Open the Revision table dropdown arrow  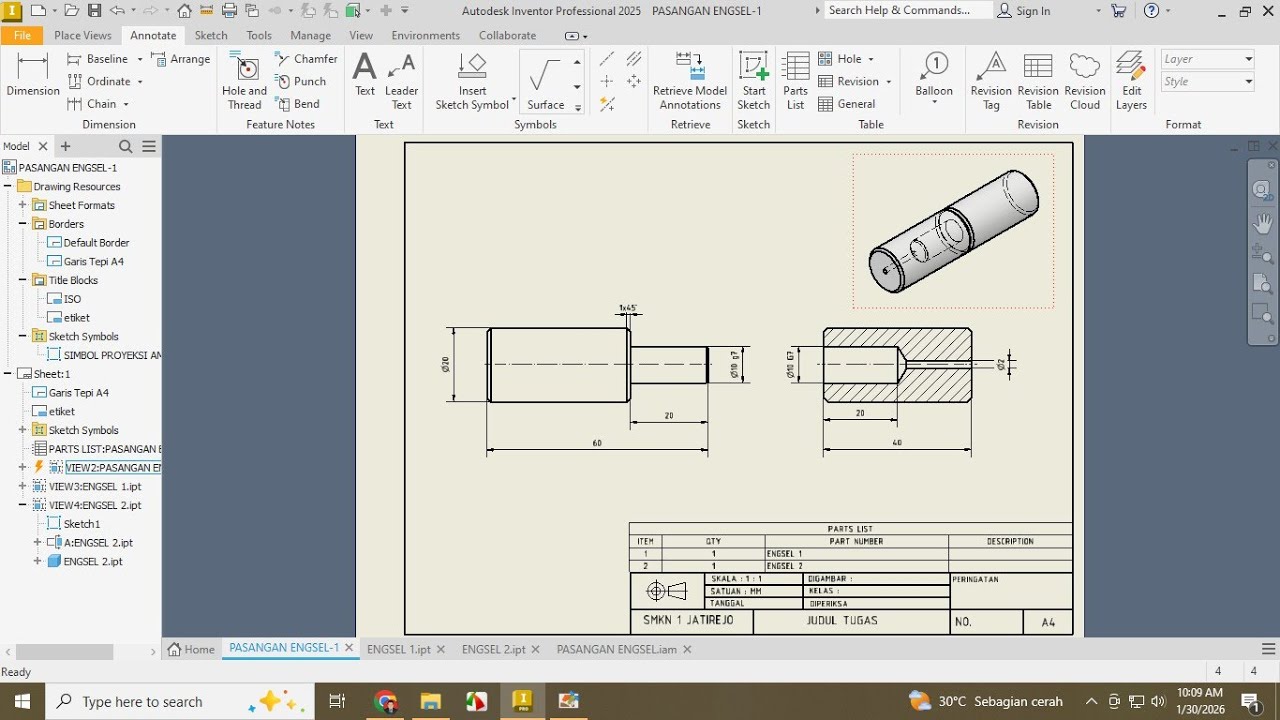point(888,82)
